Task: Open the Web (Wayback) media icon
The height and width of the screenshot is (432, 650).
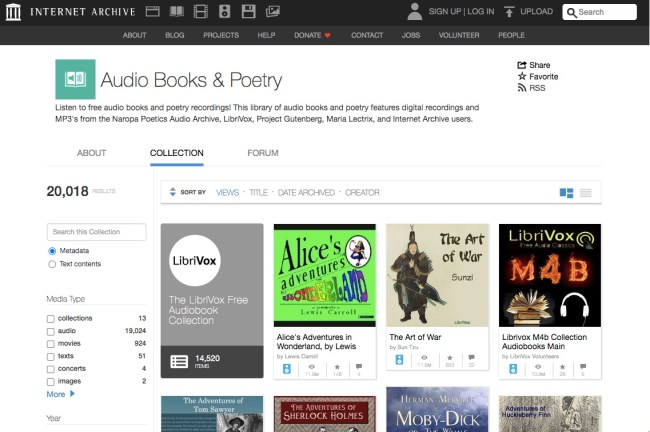Action: click(x=153, y=11)
